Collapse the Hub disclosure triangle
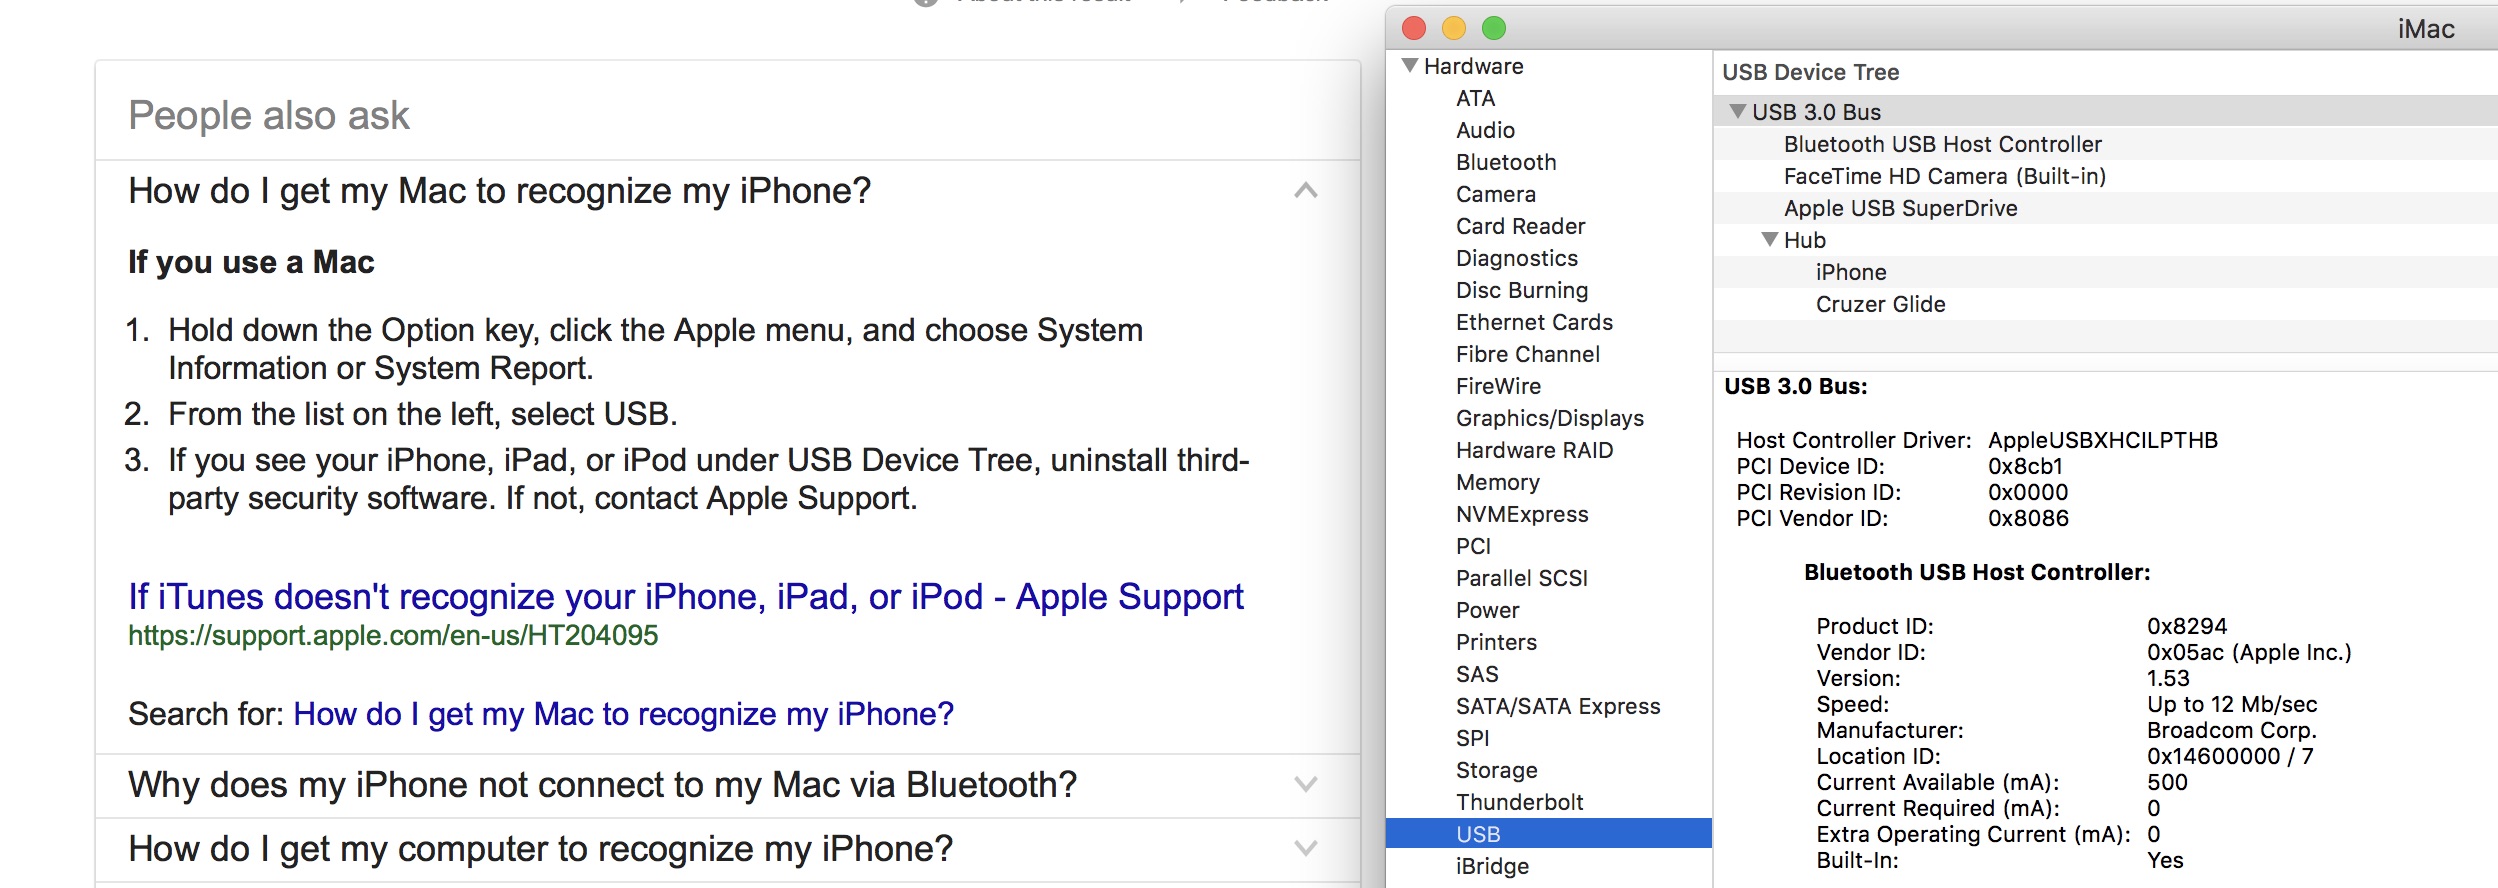 pyautogui.click(x=1770, y=240)
